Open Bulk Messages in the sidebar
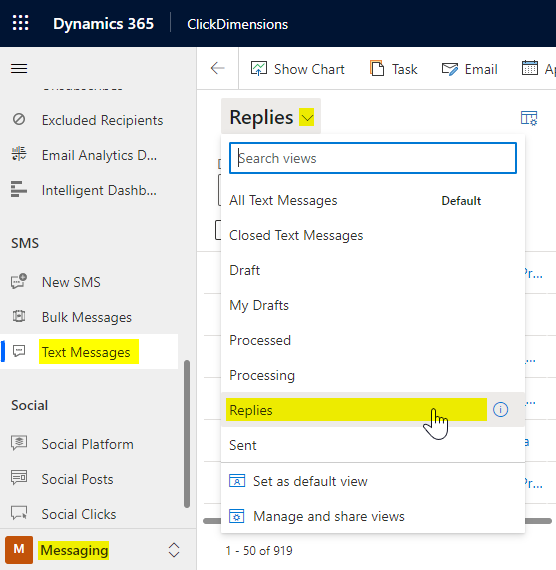Viewport: 556px width, 570px height. [x=87, y=317]
